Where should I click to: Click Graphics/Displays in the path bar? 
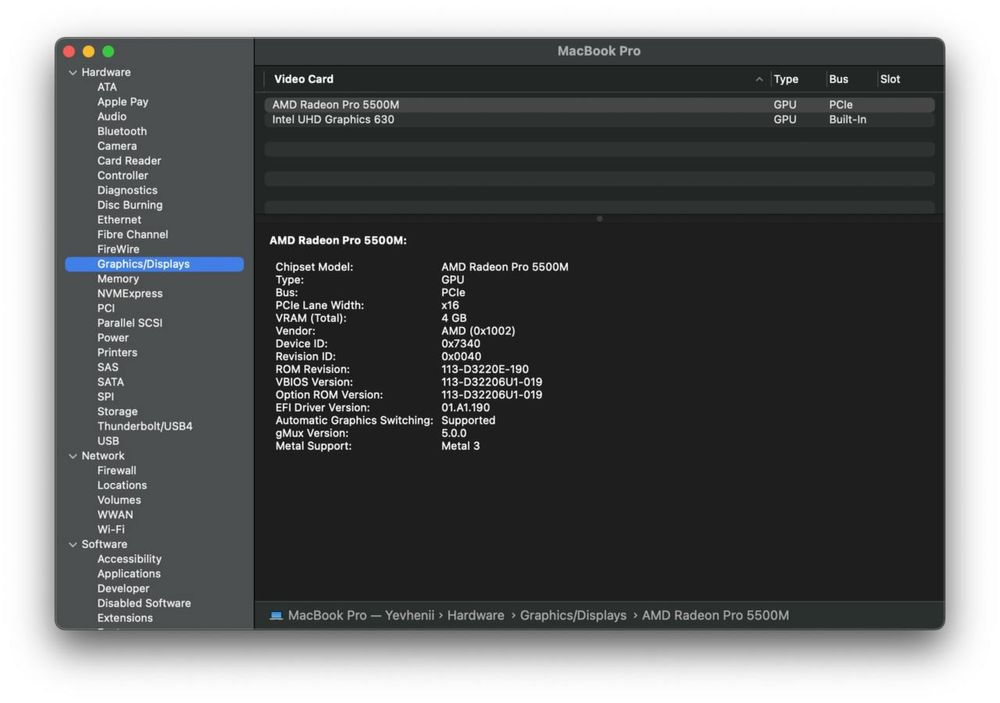coord(573,616)
